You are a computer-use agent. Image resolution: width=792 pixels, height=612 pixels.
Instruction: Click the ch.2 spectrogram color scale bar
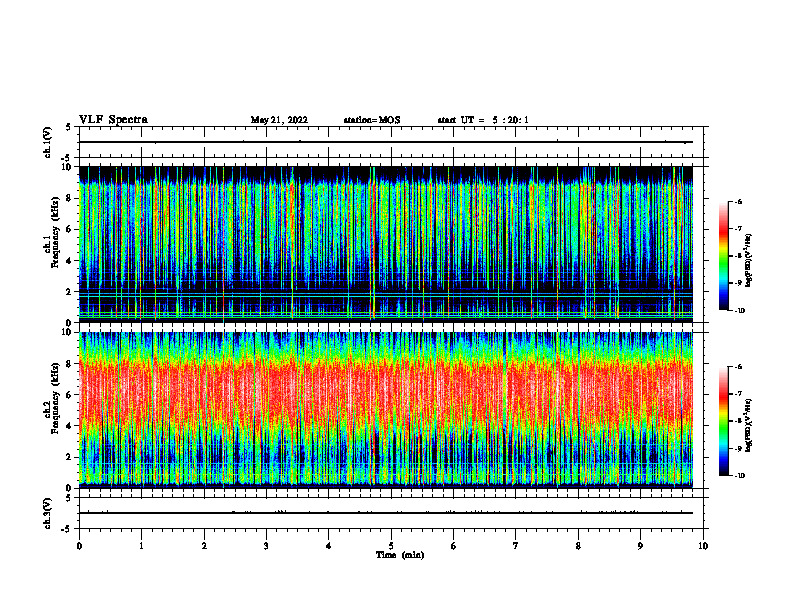point(723,421)
